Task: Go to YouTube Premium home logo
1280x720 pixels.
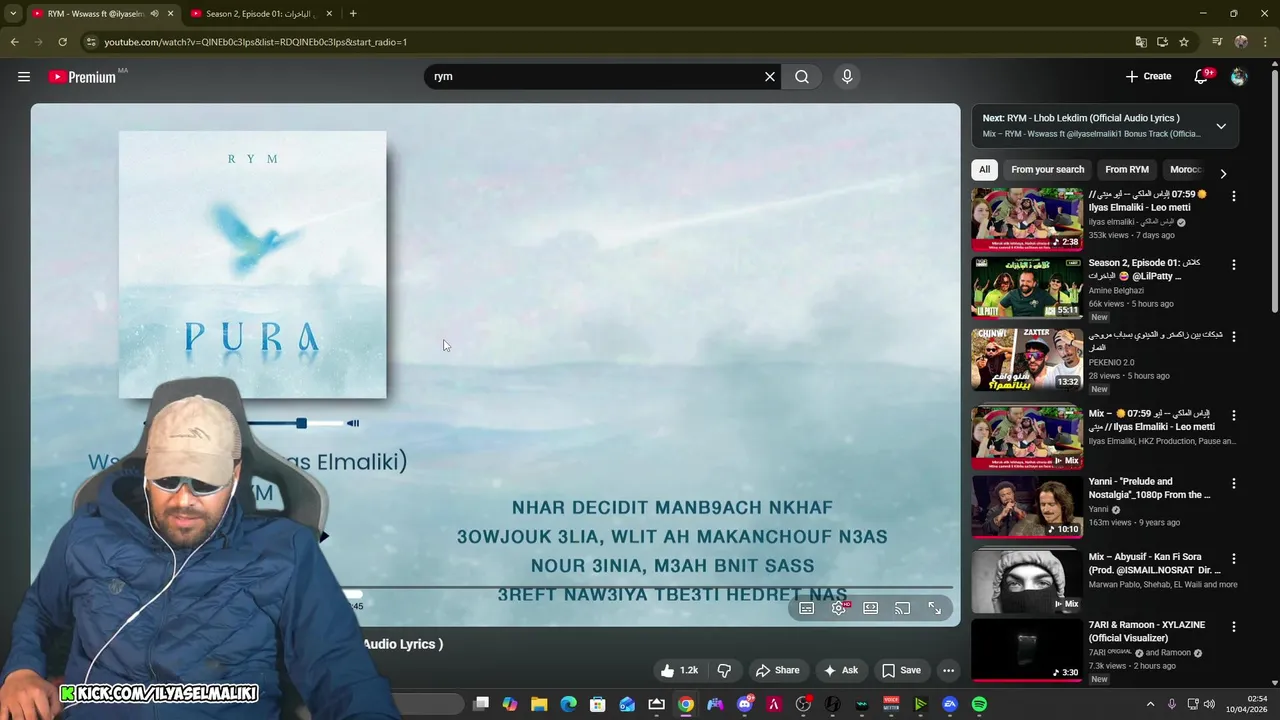Action: (82, 77)
